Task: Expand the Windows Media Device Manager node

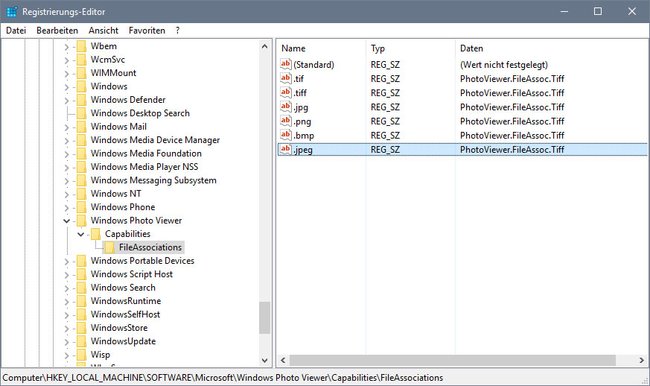Action: point(66,141)
